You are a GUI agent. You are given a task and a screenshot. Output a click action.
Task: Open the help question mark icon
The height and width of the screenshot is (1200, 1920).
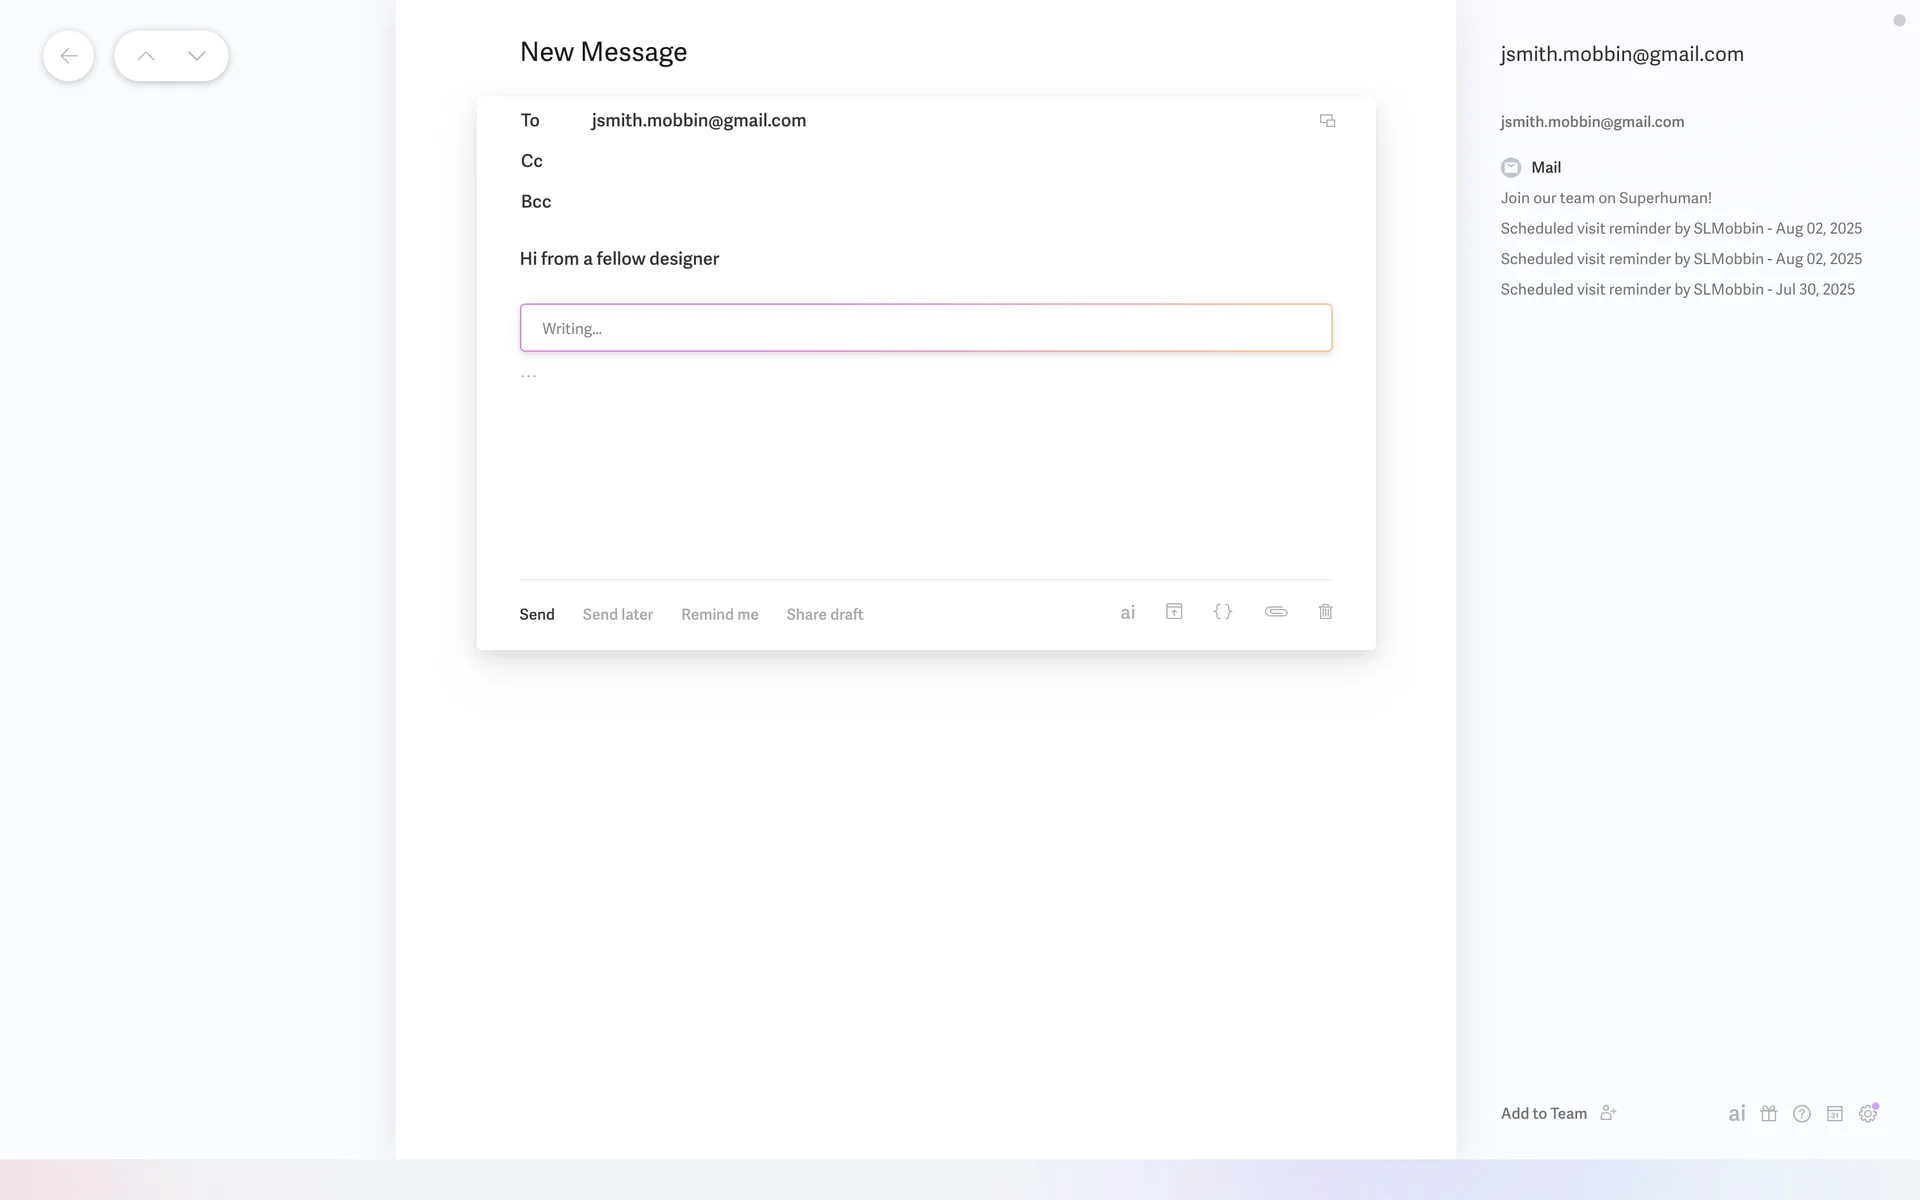(1801, 1114)
